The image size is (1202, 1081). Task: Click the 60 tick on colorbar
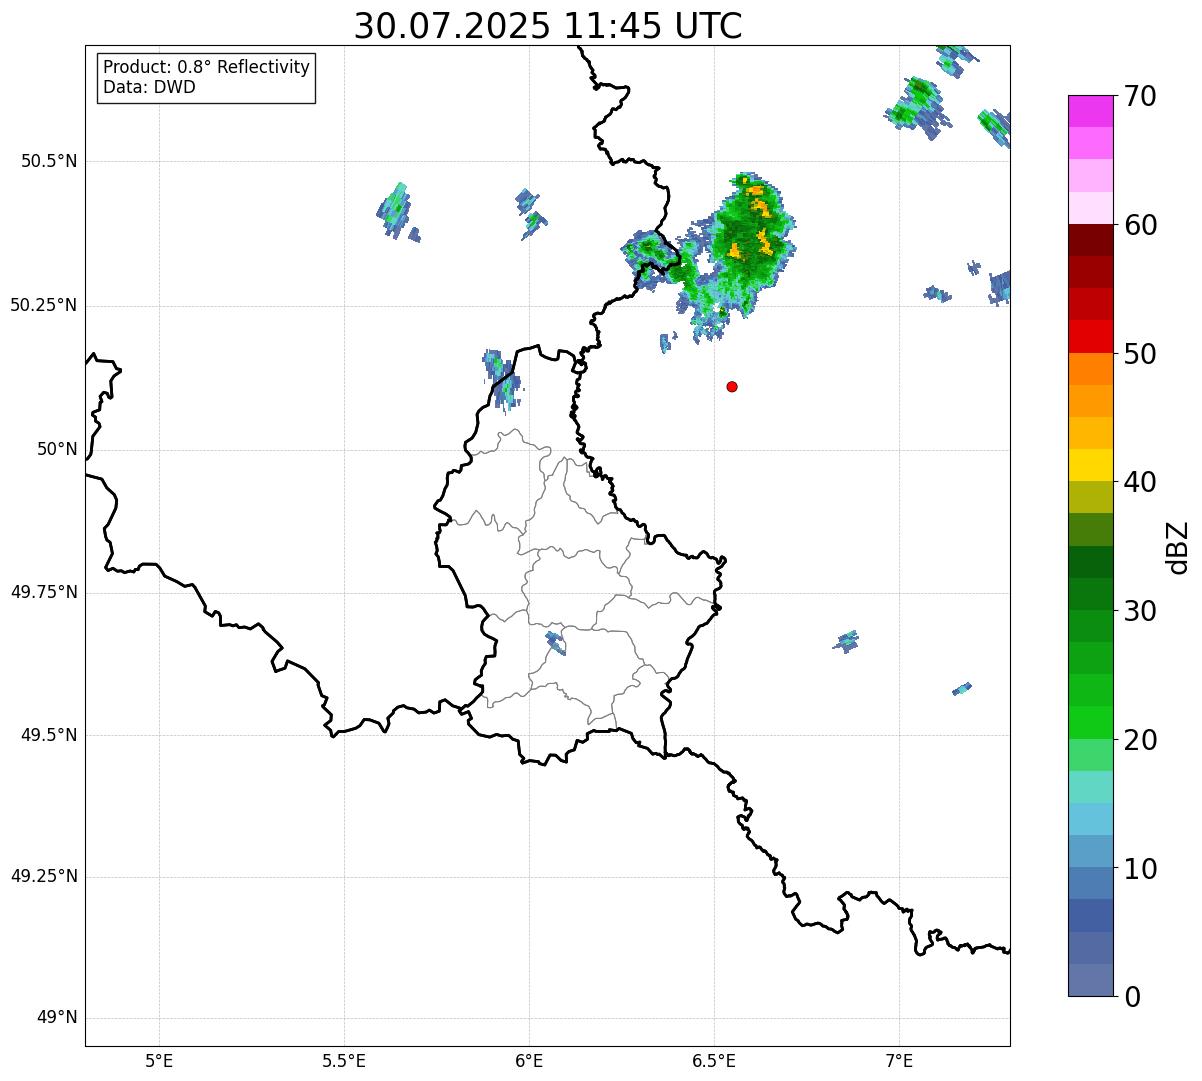[x=1140, y=225]
